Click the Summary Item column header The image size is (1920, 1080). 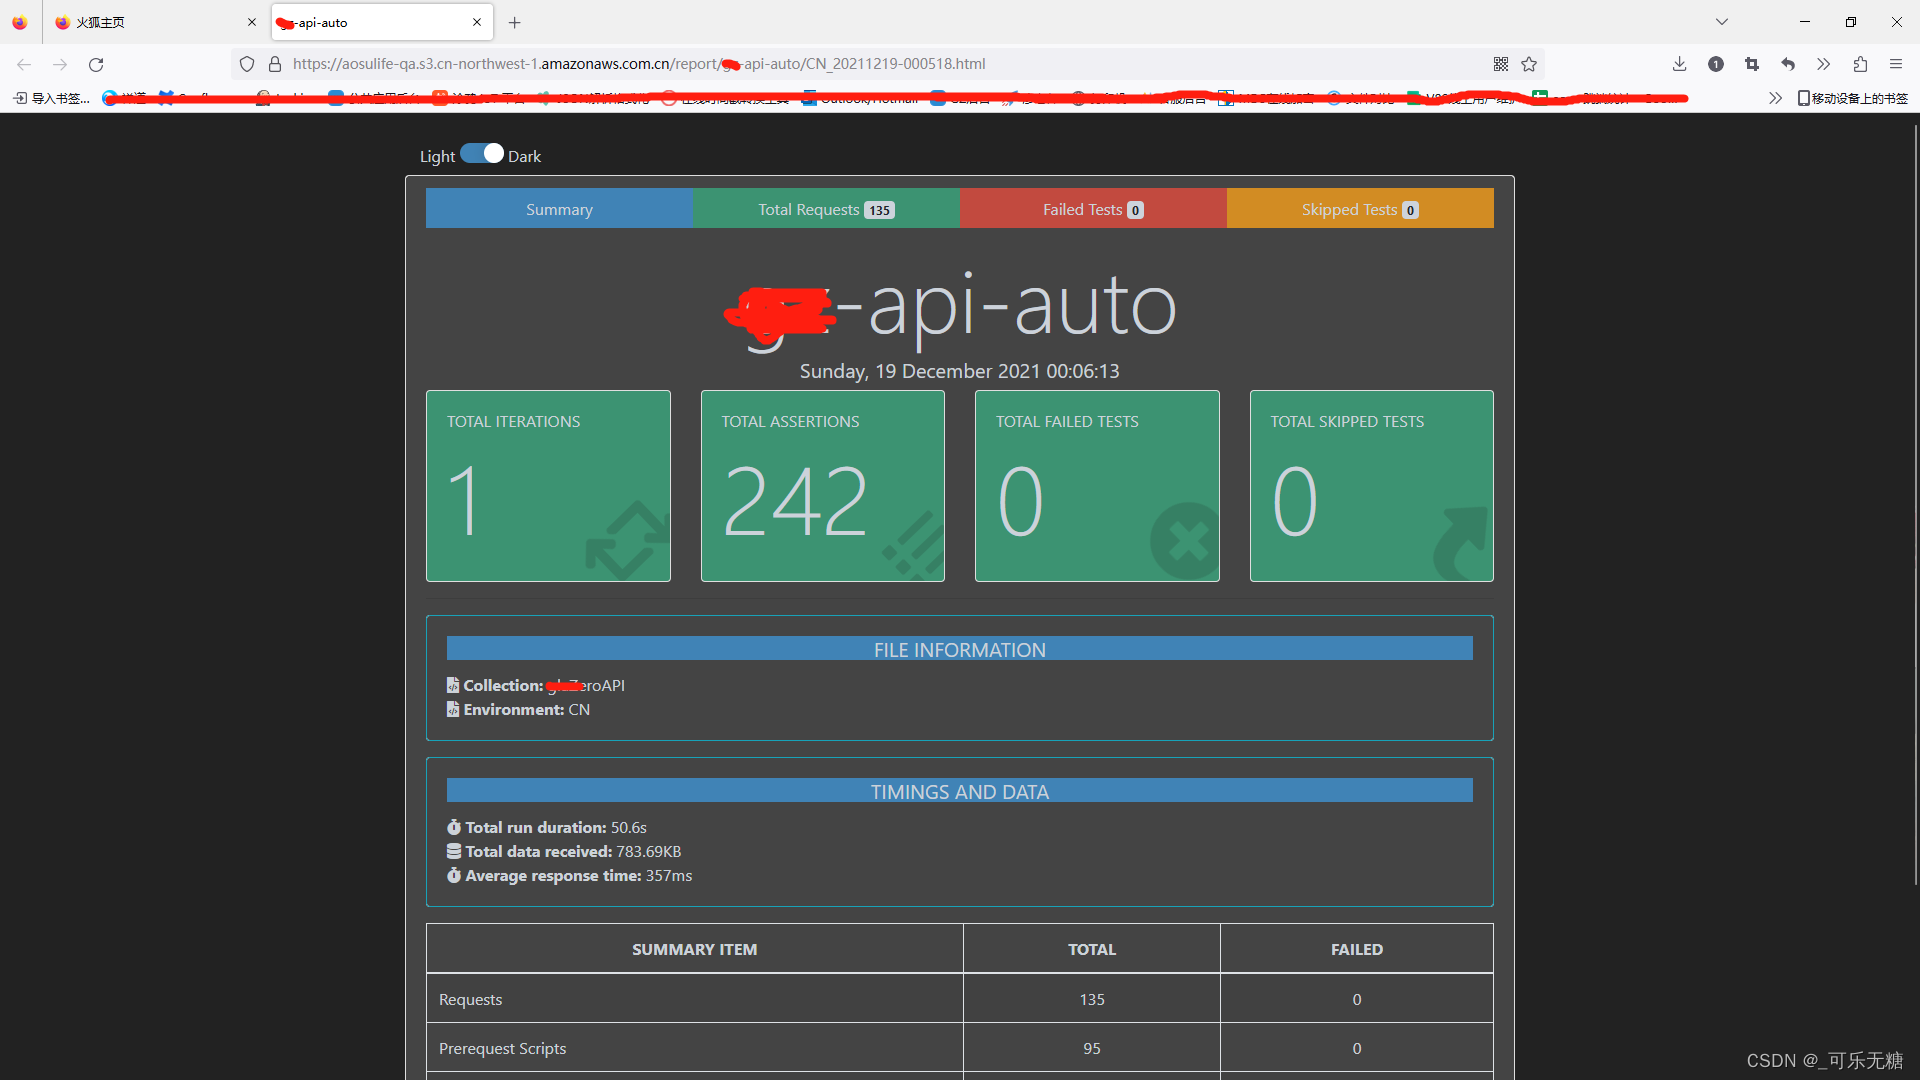pyautogui.click(x=694, y=949)
